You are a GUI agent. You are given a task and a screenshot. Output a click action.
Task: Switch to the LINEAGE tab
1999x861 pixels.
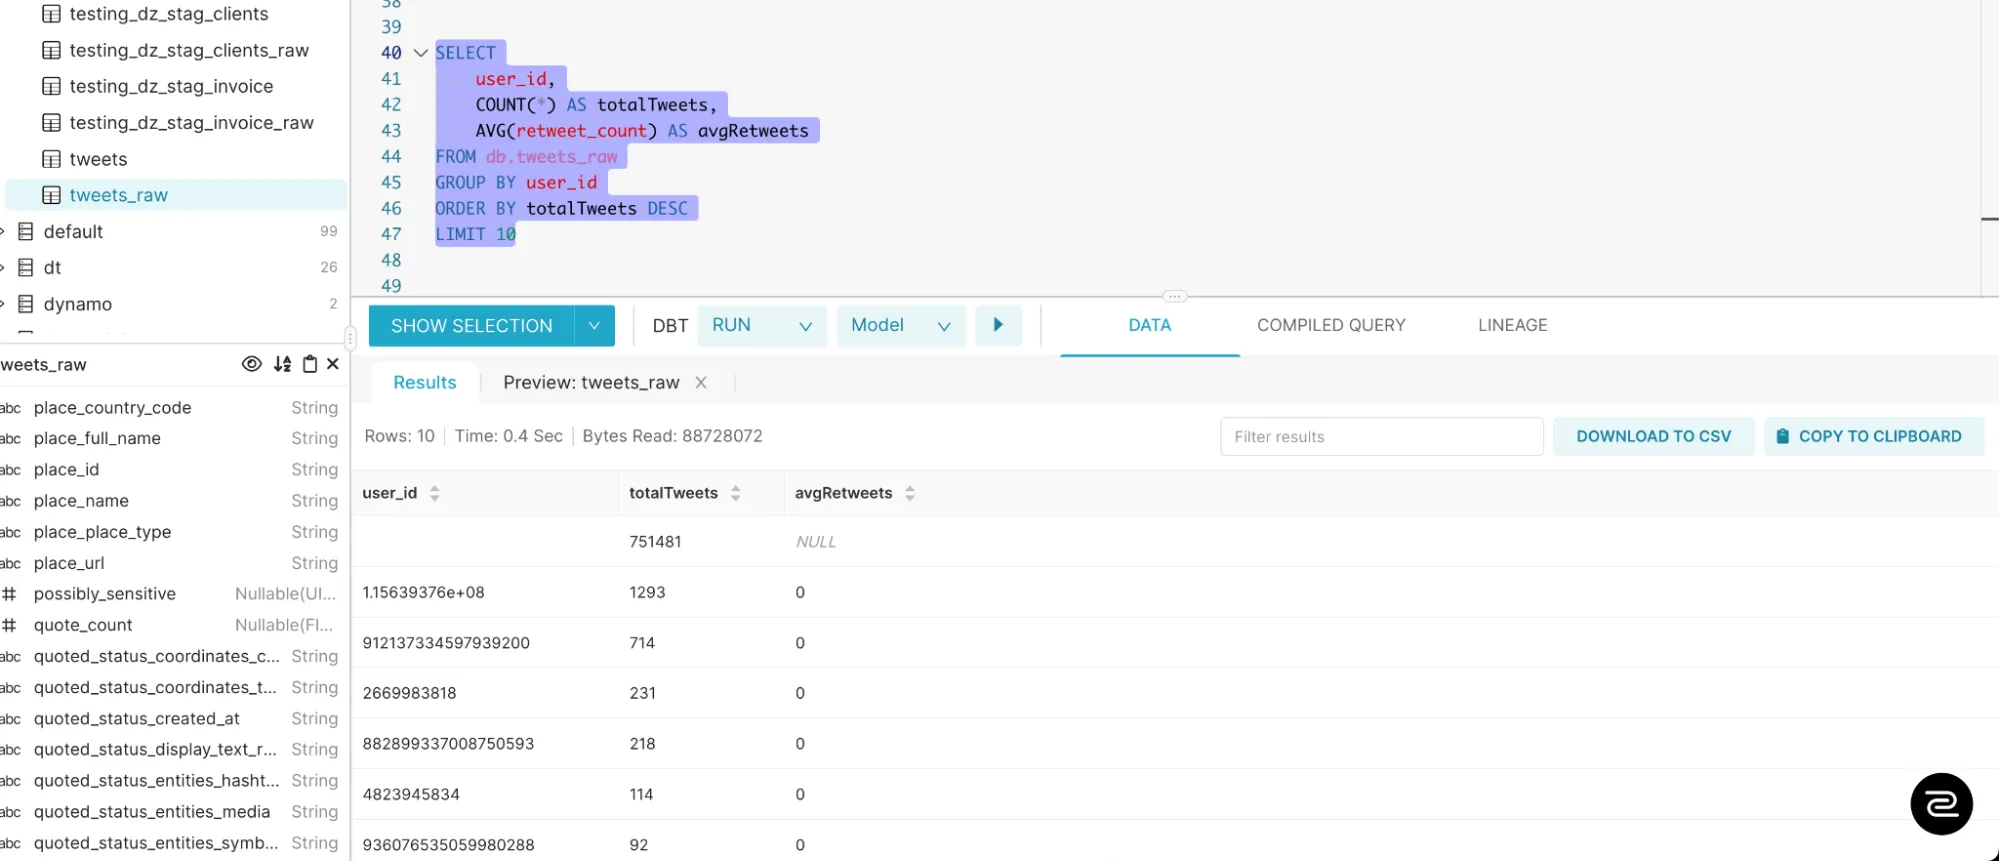1512,325
